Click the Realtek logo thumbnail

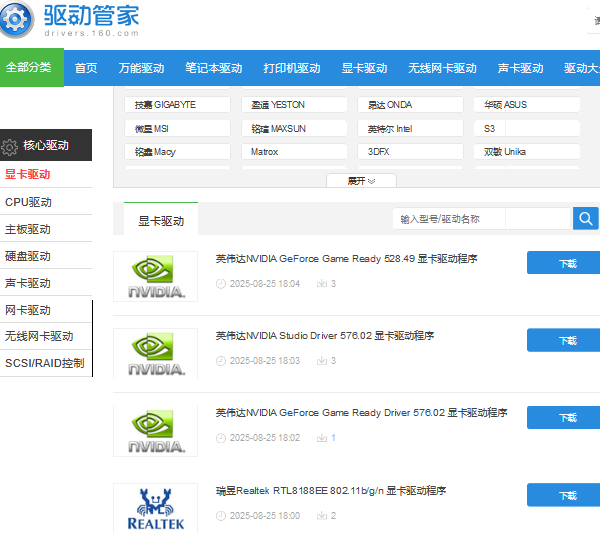pos(155,508)
